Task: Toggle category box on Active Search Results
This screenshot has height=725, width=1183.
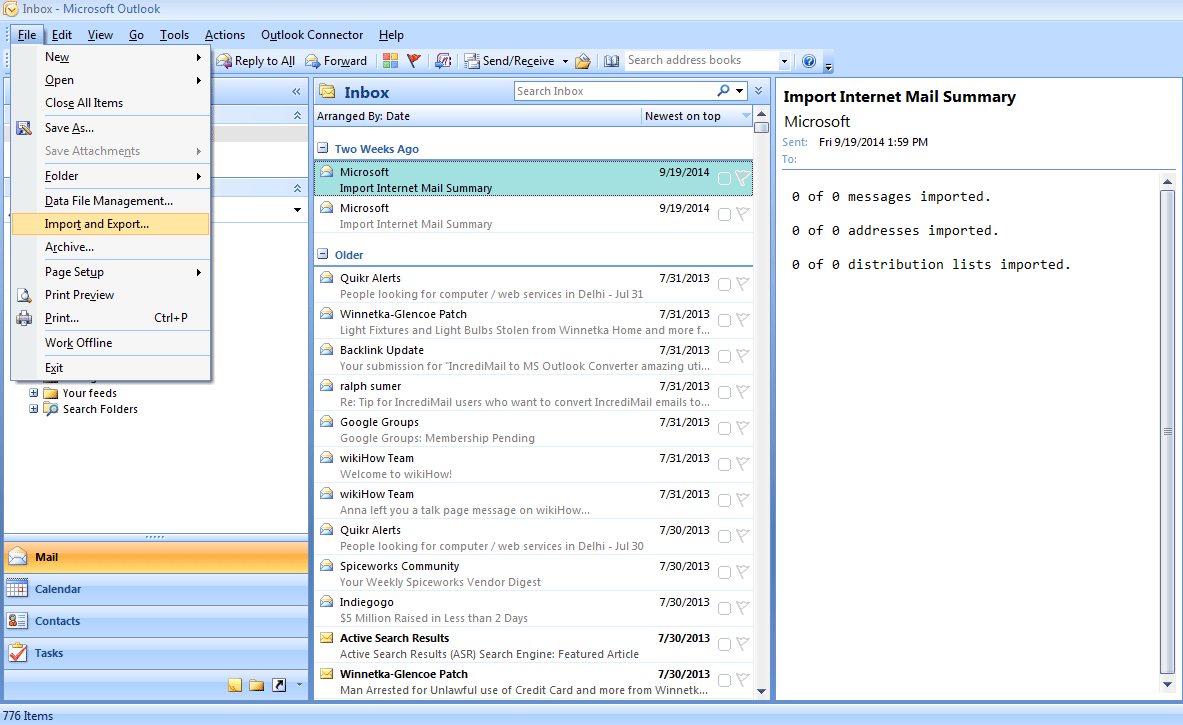Action: [724, 644]
